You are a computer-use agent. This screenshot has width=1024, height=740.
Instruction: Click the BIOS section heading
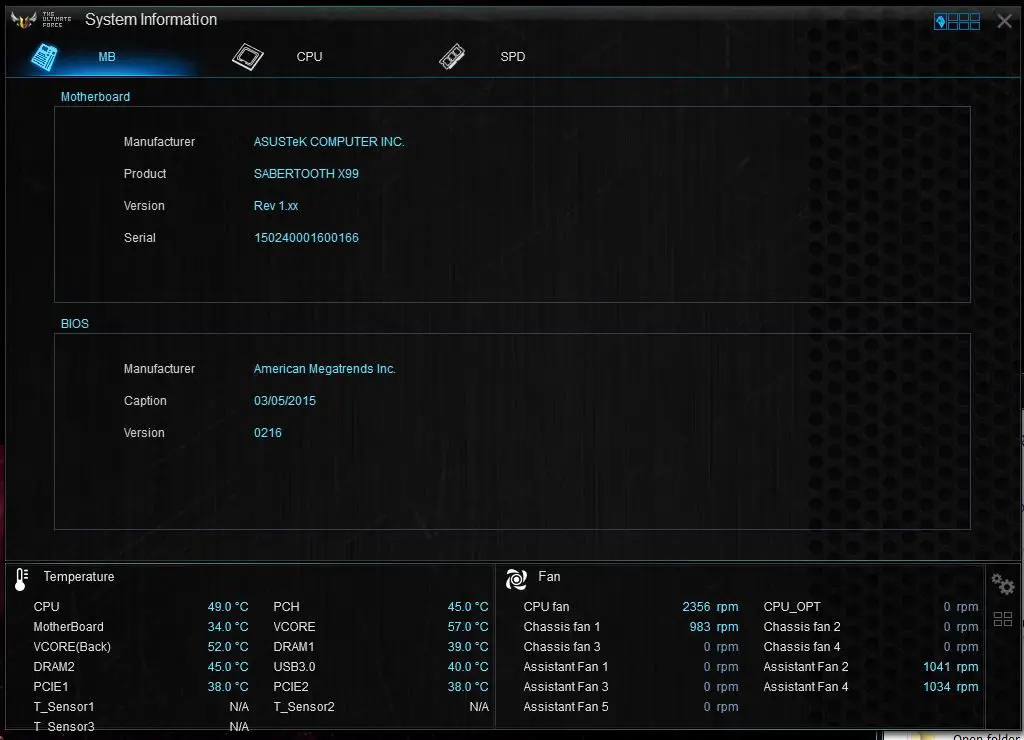pos(74,324)
